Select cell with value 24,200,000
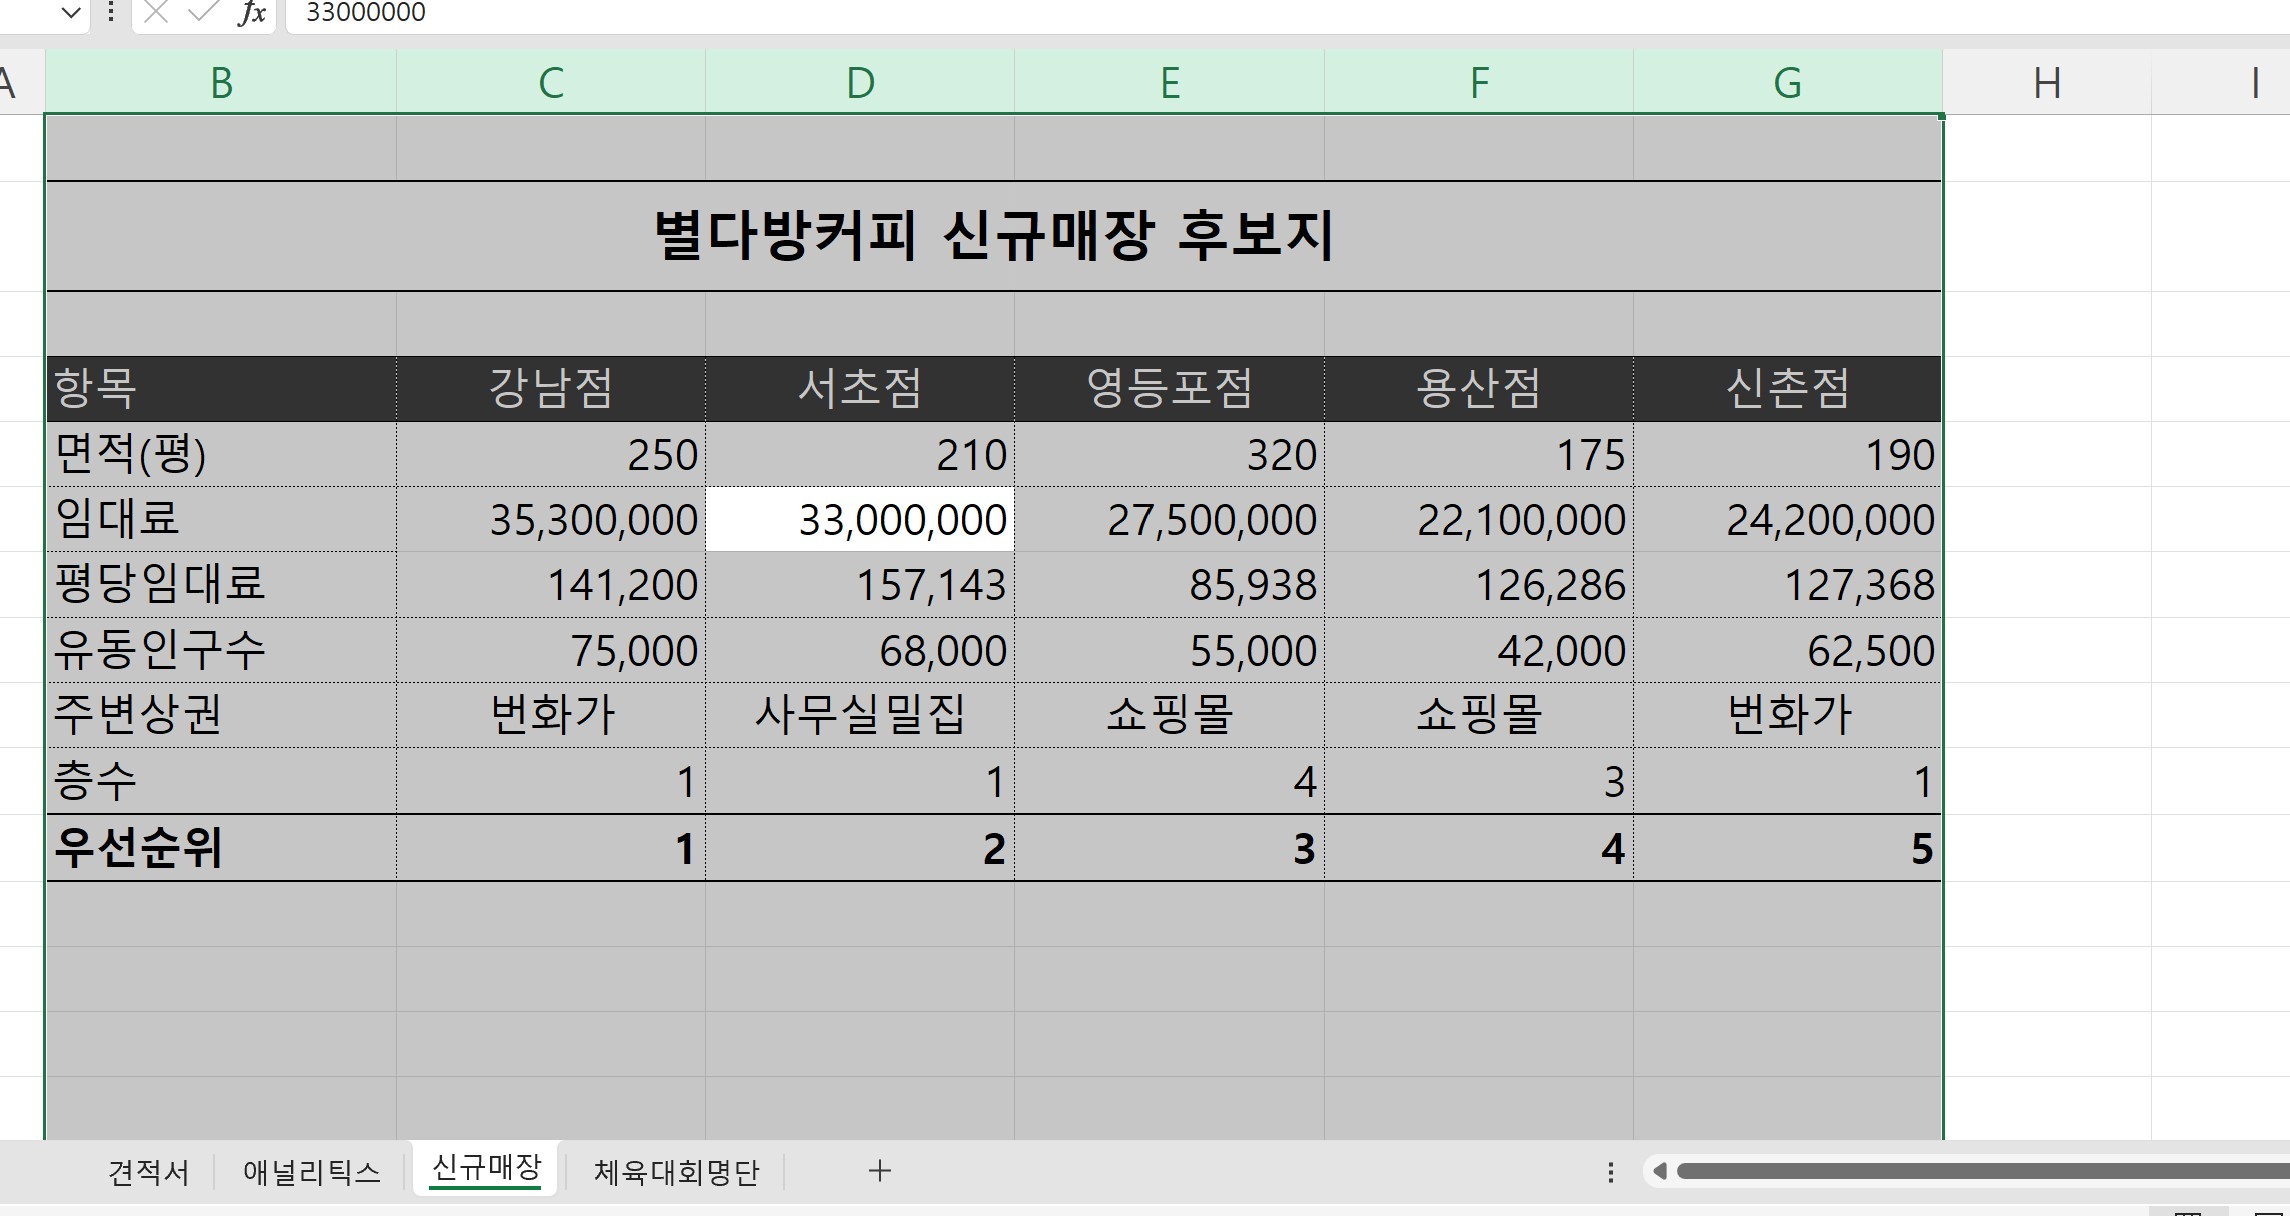 coord(1788,519)
